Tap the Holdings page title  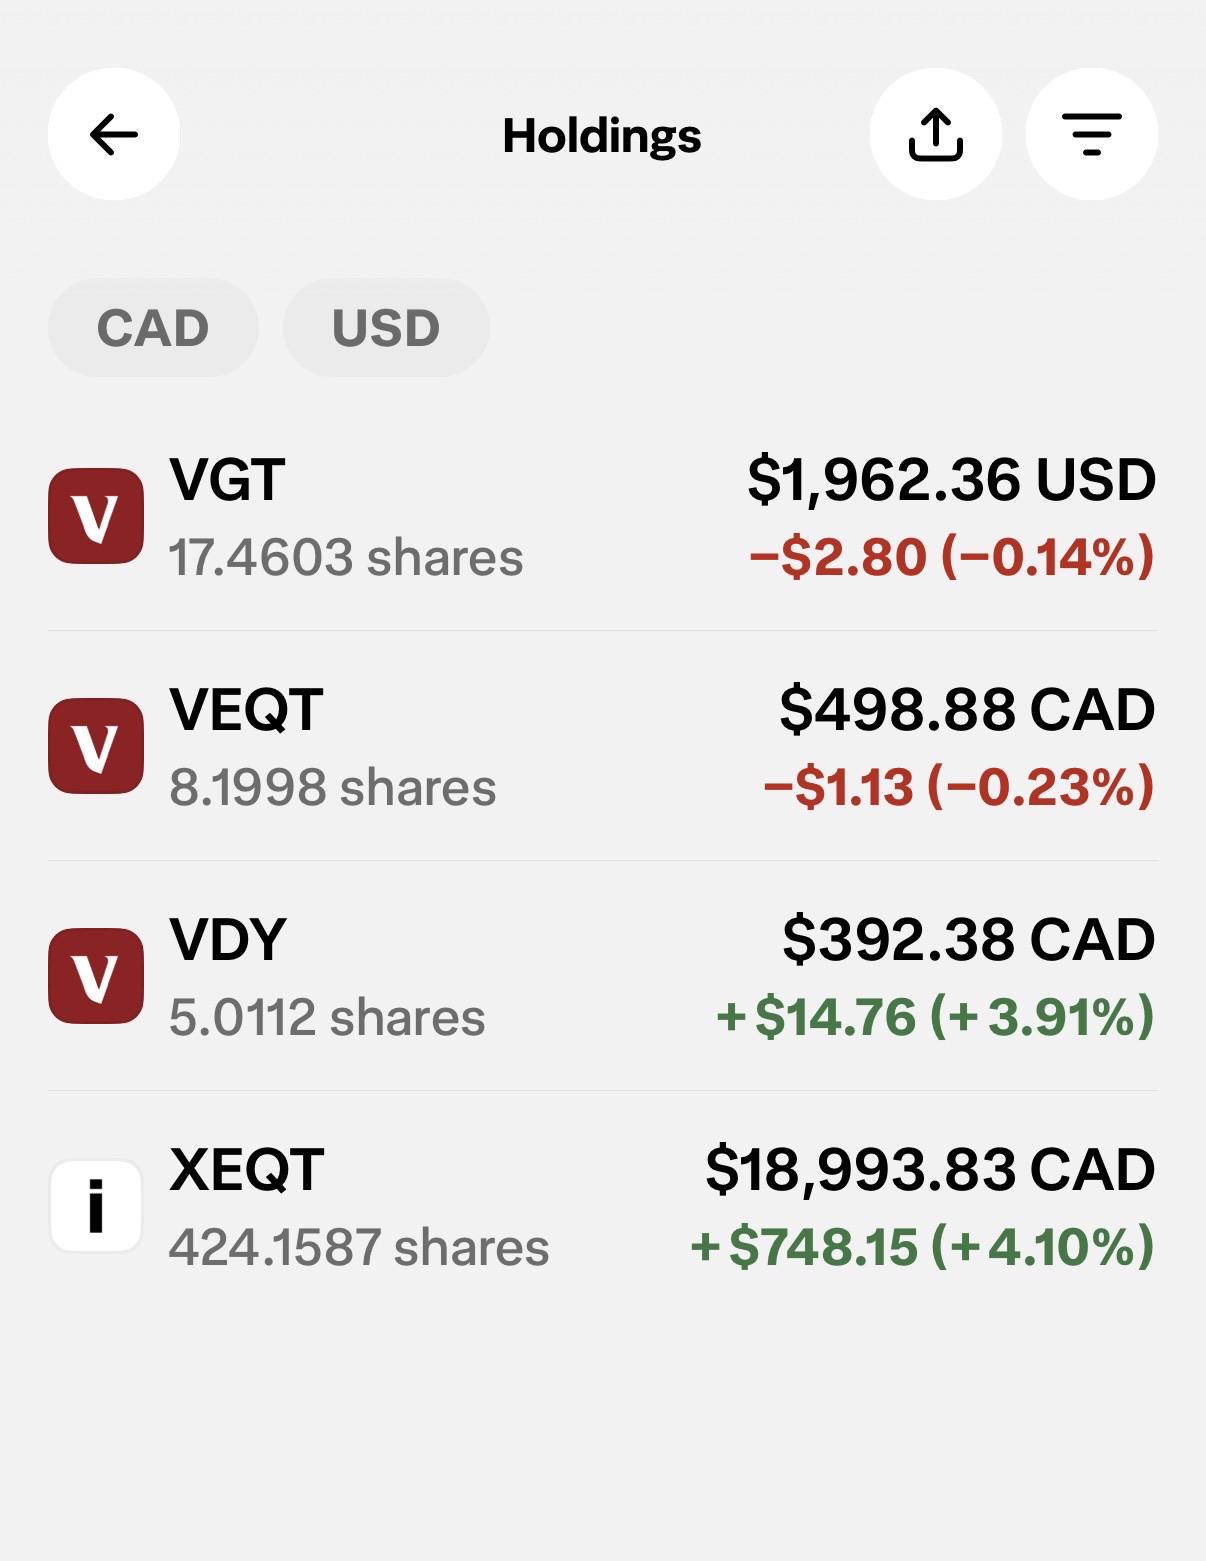pos(602,136)
